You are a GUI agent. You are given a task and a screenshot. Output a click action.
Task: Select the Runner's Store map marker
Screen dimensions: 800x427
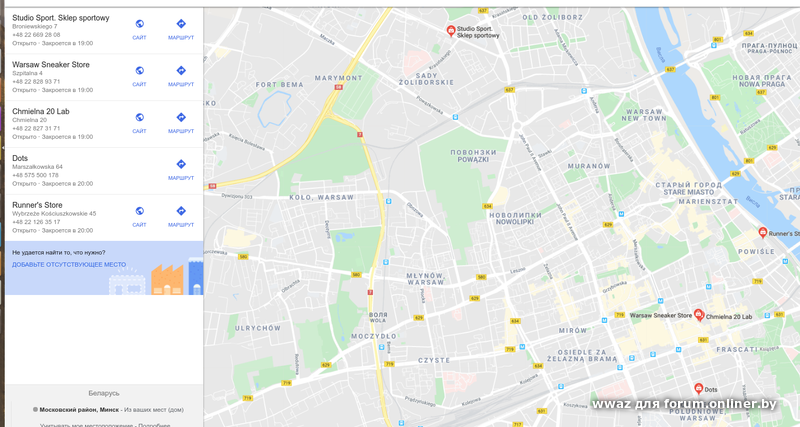pyautogui.click(x=762, y=233)
